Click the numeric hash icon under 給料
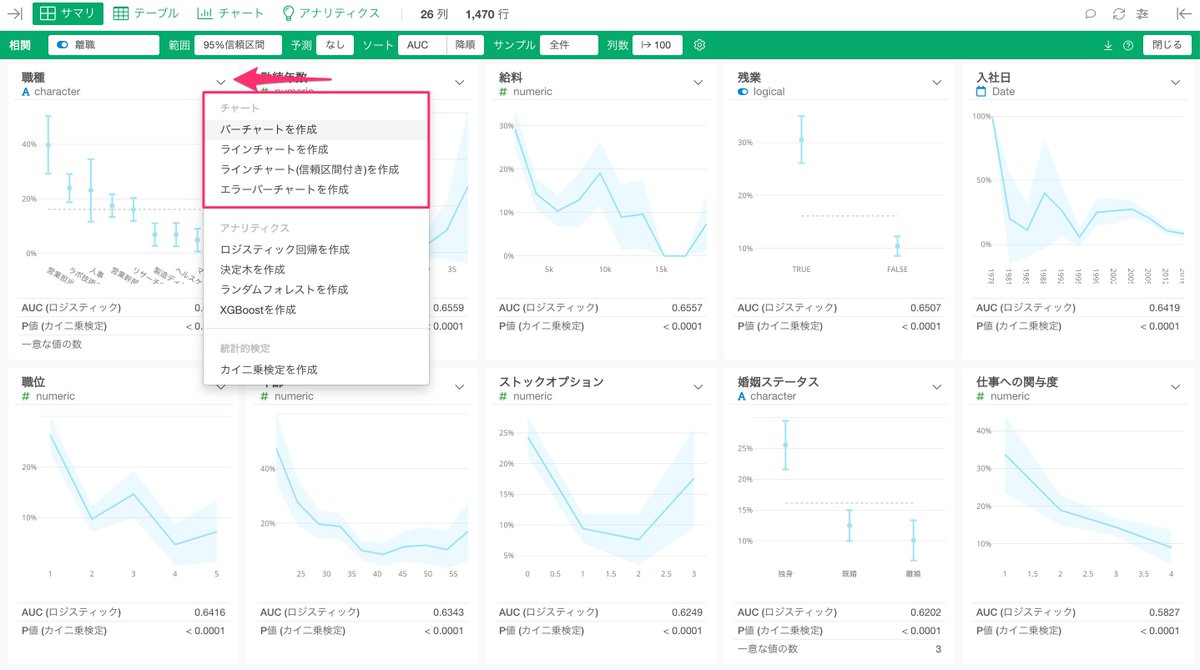This screenshot has height=670, width=1200. tap(503, 92)
